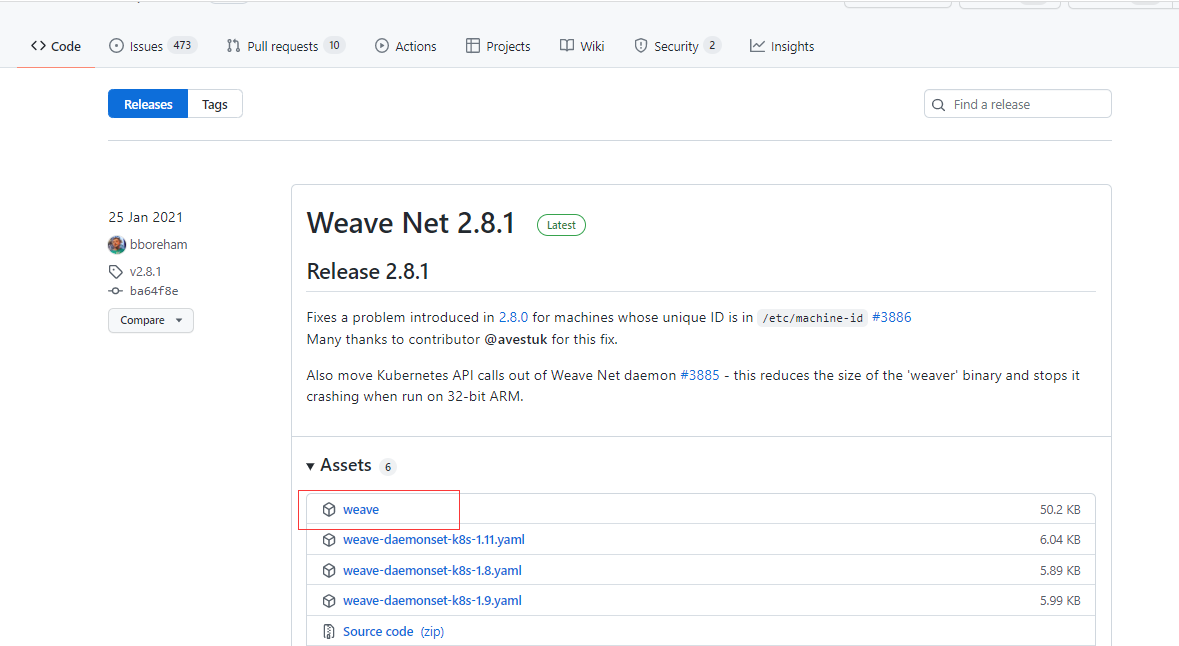Click the Projects table icon
This screenshot has width=1179, height=646.
pos(472,46)
